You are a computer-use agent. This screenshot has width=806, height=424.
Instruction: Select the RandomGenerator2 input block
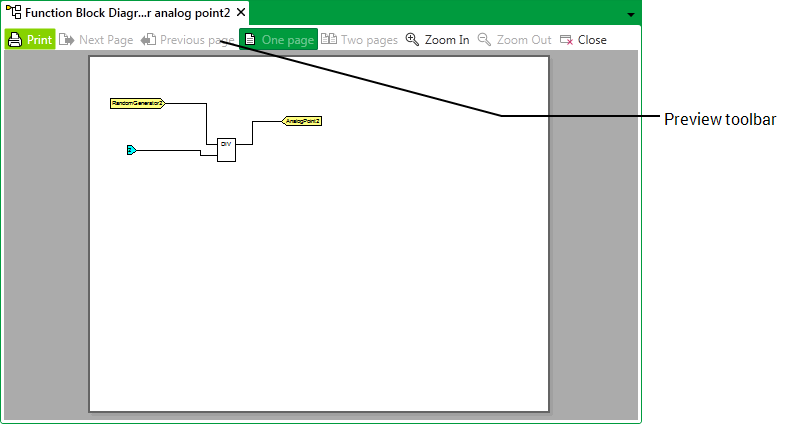[x=137, y=103]
